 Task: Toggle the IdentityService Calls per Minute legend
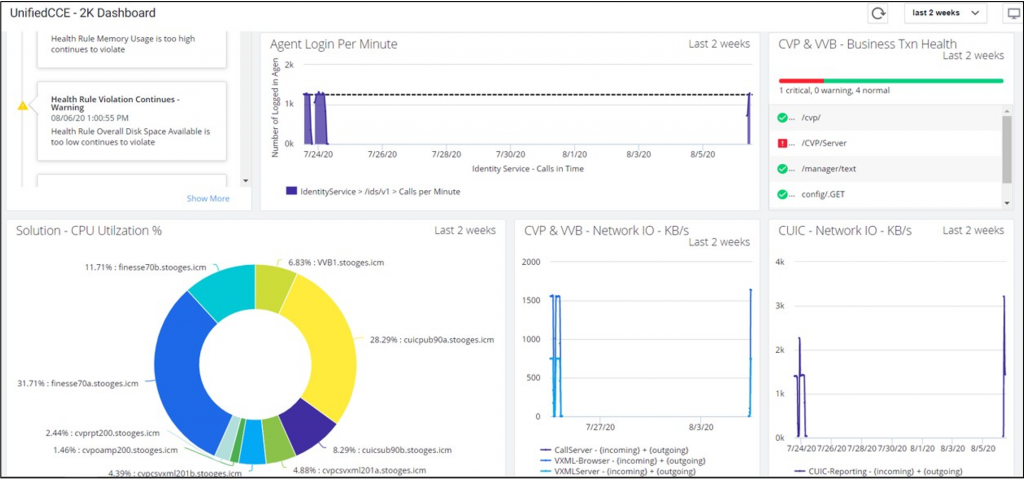[370, 190]
